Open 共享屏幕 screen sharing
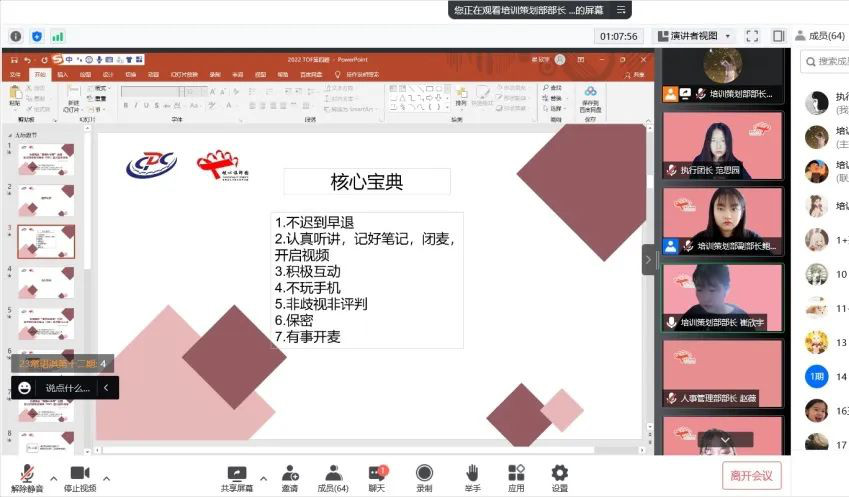Viewport: 849px width, 497px height. coord(237,474)
